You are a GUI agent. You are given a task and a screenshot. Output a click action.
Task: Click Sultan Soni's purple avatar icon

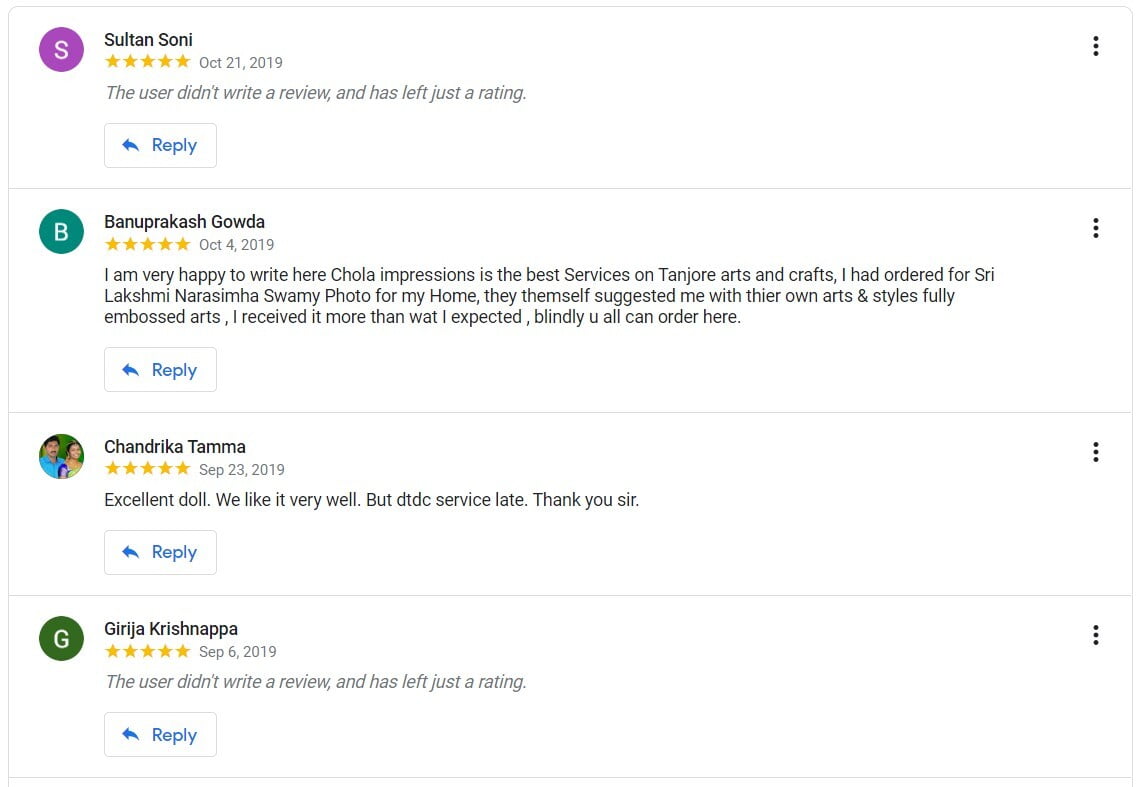[x=61, y=50]
